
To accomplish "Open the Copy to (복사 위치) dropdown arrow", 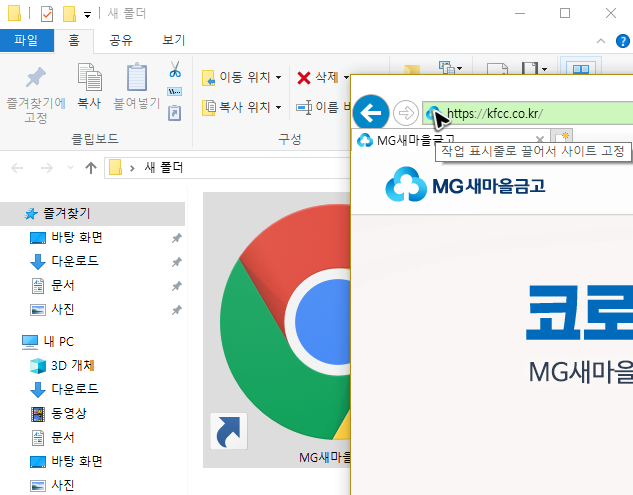I will click(x=279, y=107).
